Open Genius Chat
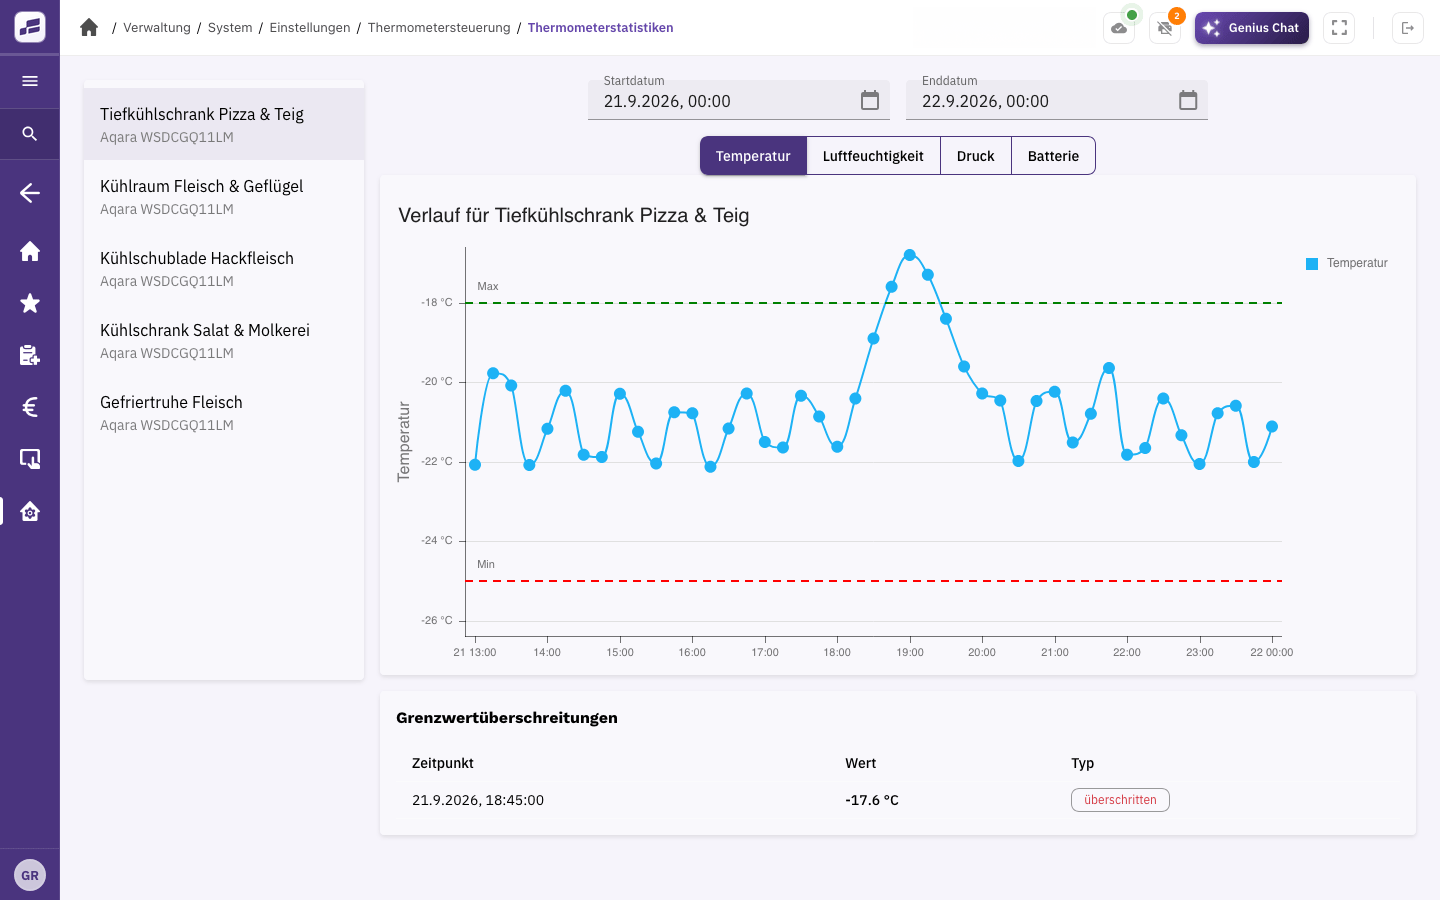This screenshot has width=1440, height=900. click(1252, 28)
